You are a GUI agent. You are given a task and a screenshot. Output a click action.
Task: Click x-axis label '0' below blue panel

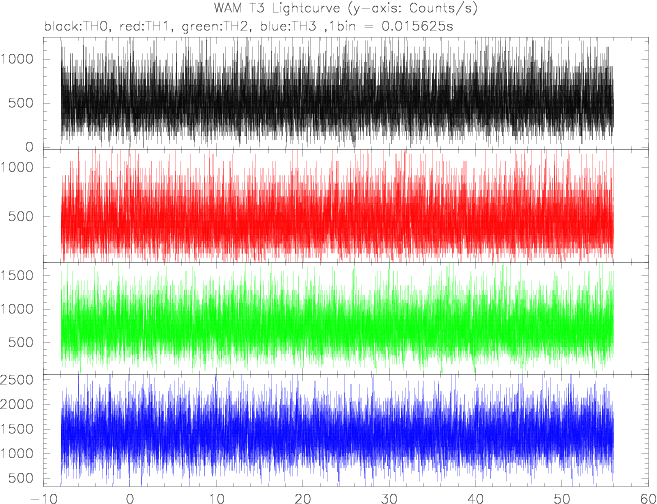coord(130,499)
